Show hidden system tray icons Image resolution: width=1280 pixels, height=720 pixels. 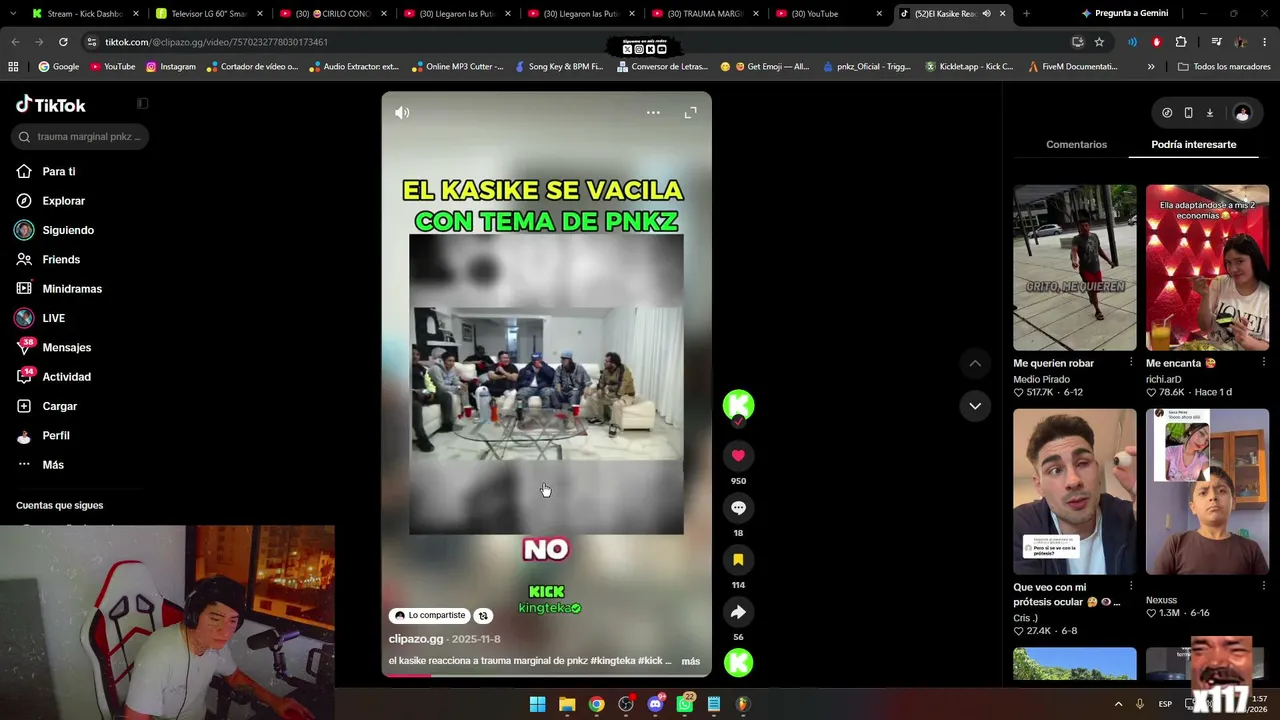(1118, 704)
